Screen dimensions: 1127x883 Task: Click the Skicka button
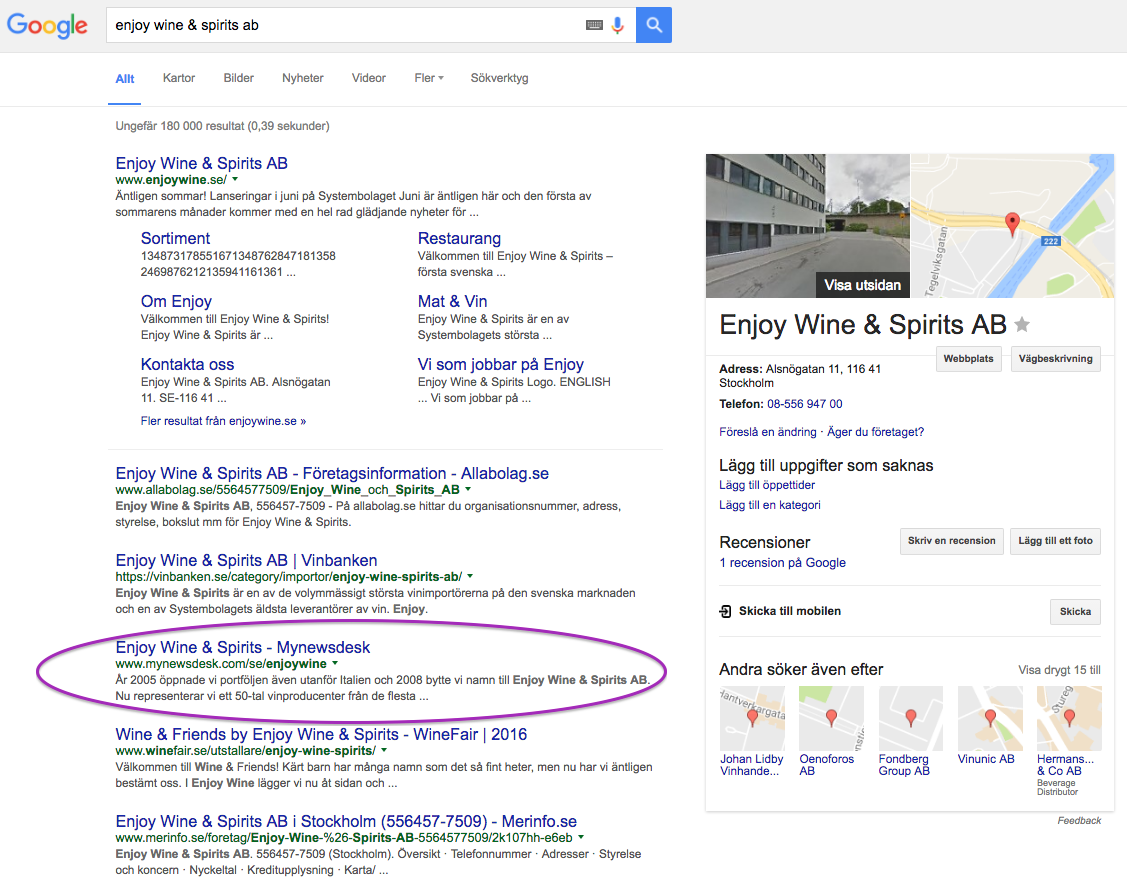click(x=1075, y=611)
